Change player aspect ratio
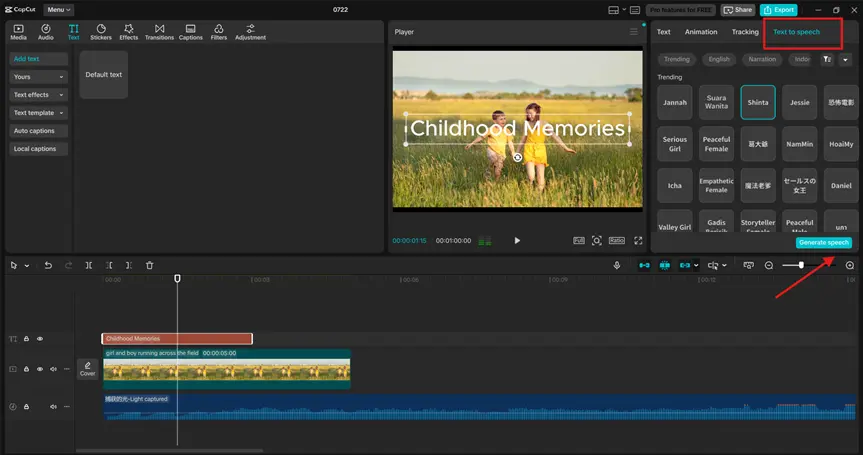This screenshot has height=455, width=863. click(x=617, y=240)
